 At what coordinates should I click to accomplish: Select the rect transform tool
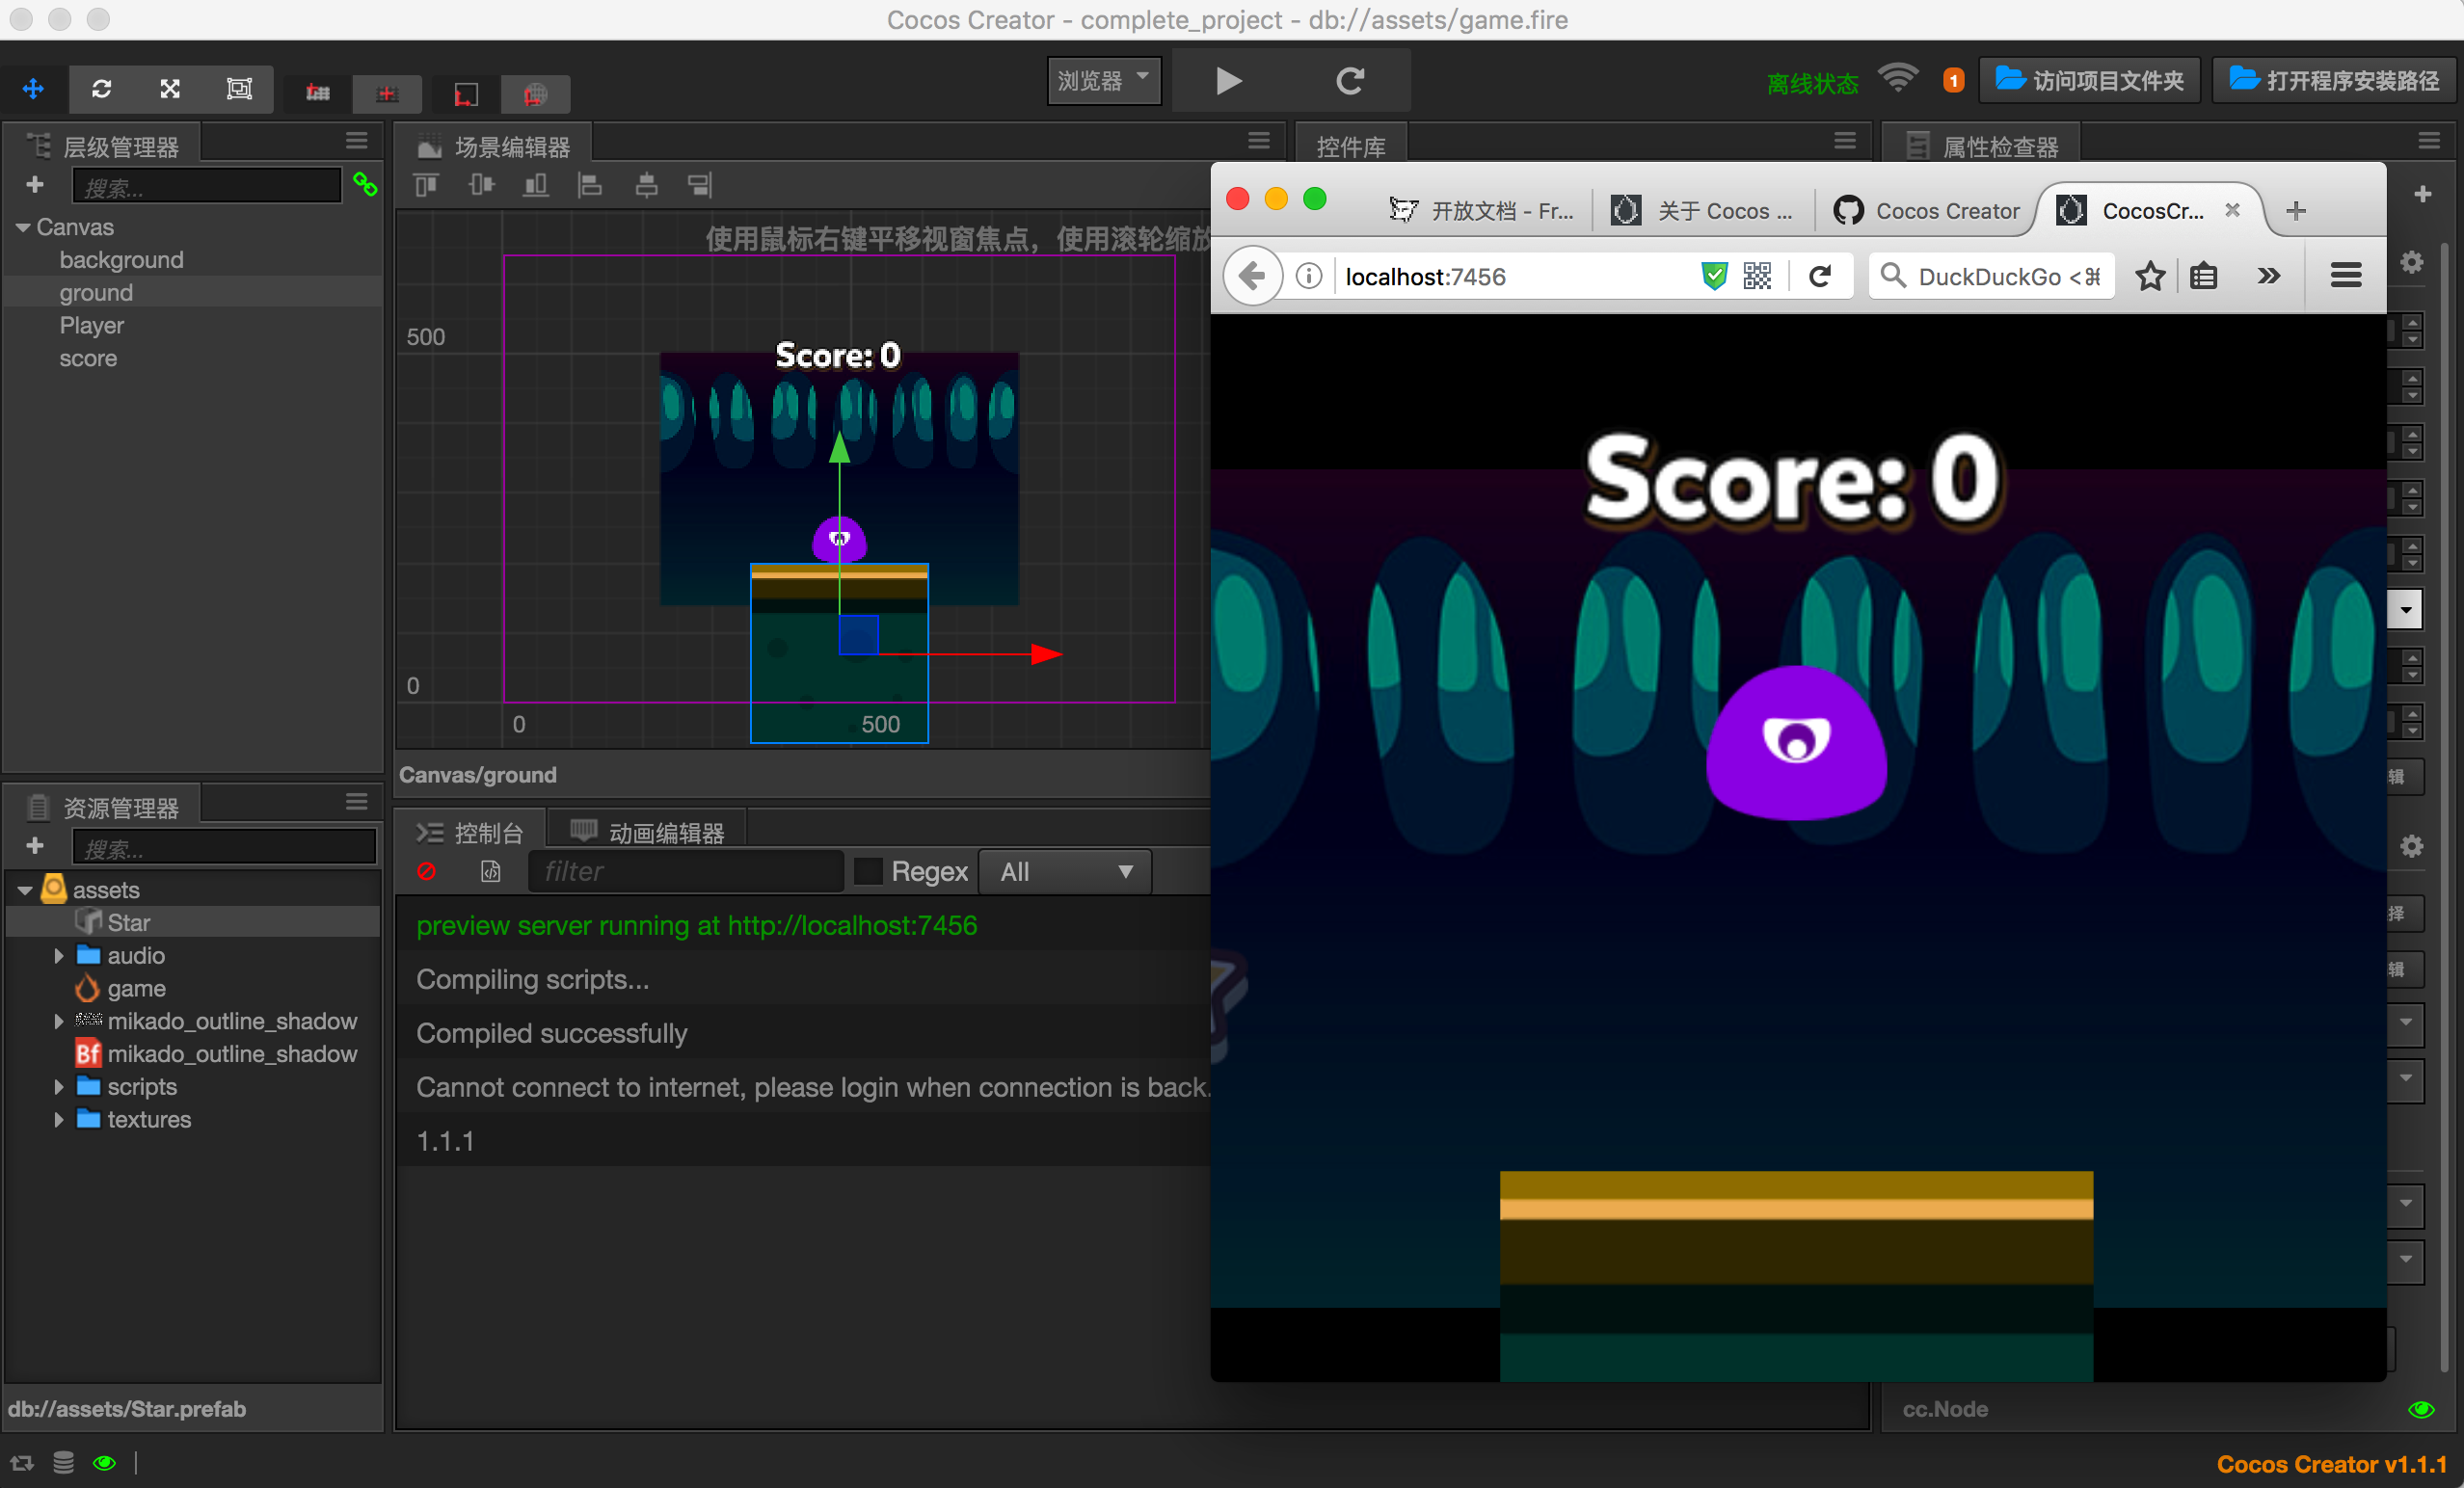coord(239,89)
